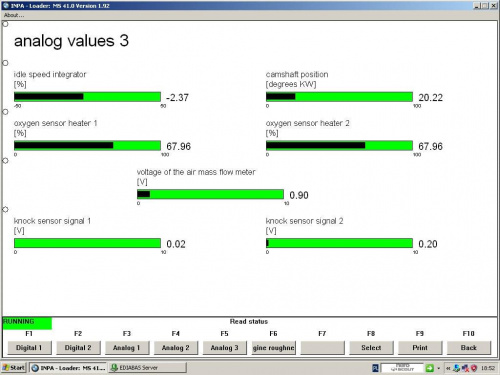Click the 'Read status' label
Screen dimensions: 500x375
pyautogui.click(x=249, y=322)
